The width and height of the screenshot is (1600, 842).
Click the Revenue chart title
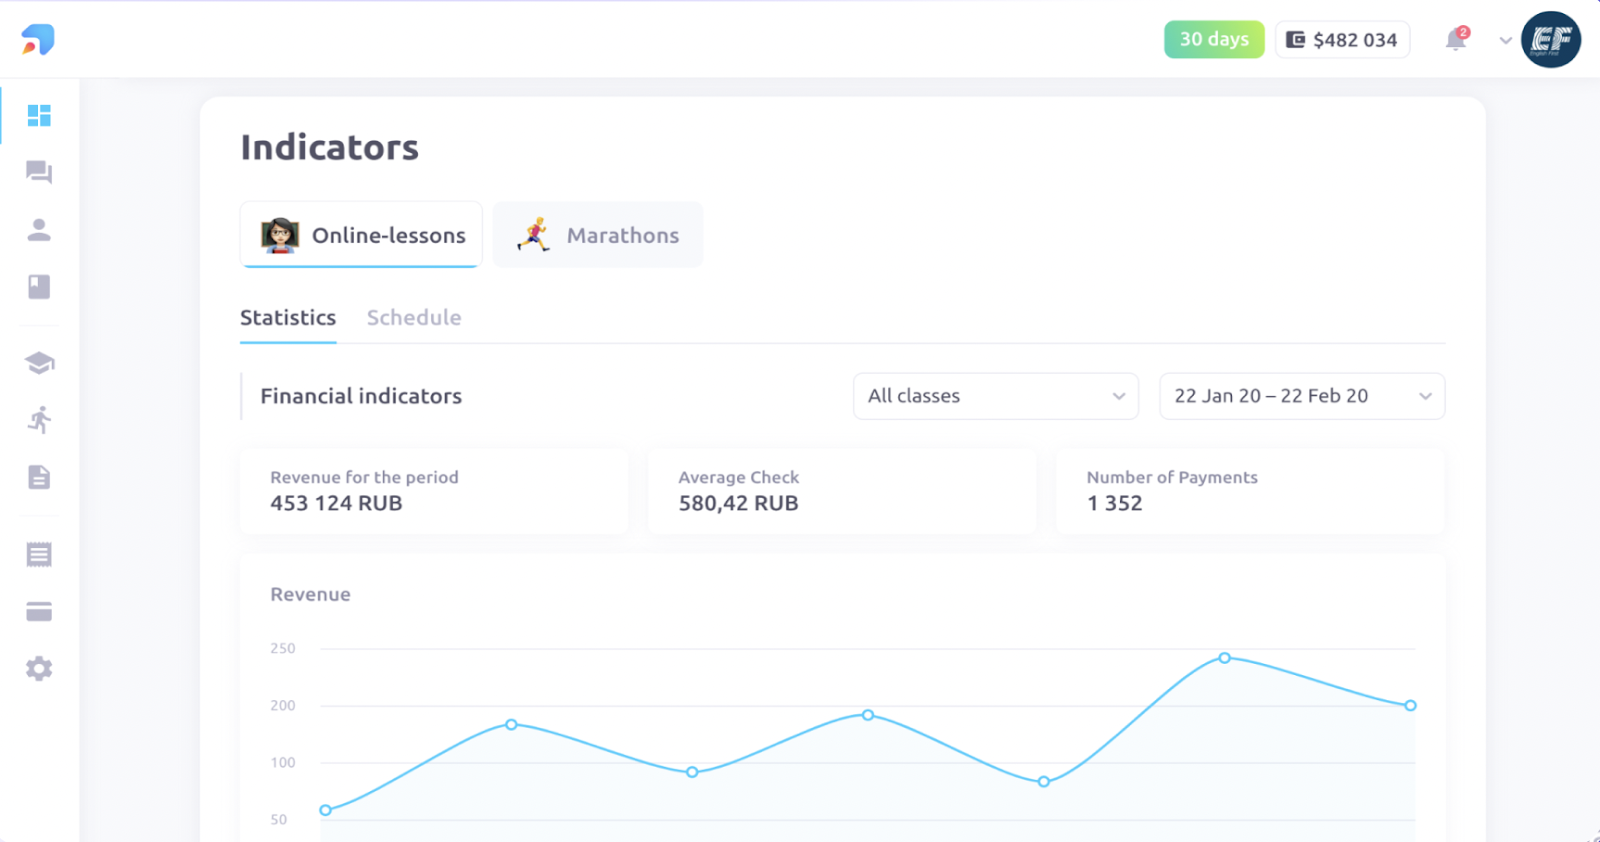(310, 595)
